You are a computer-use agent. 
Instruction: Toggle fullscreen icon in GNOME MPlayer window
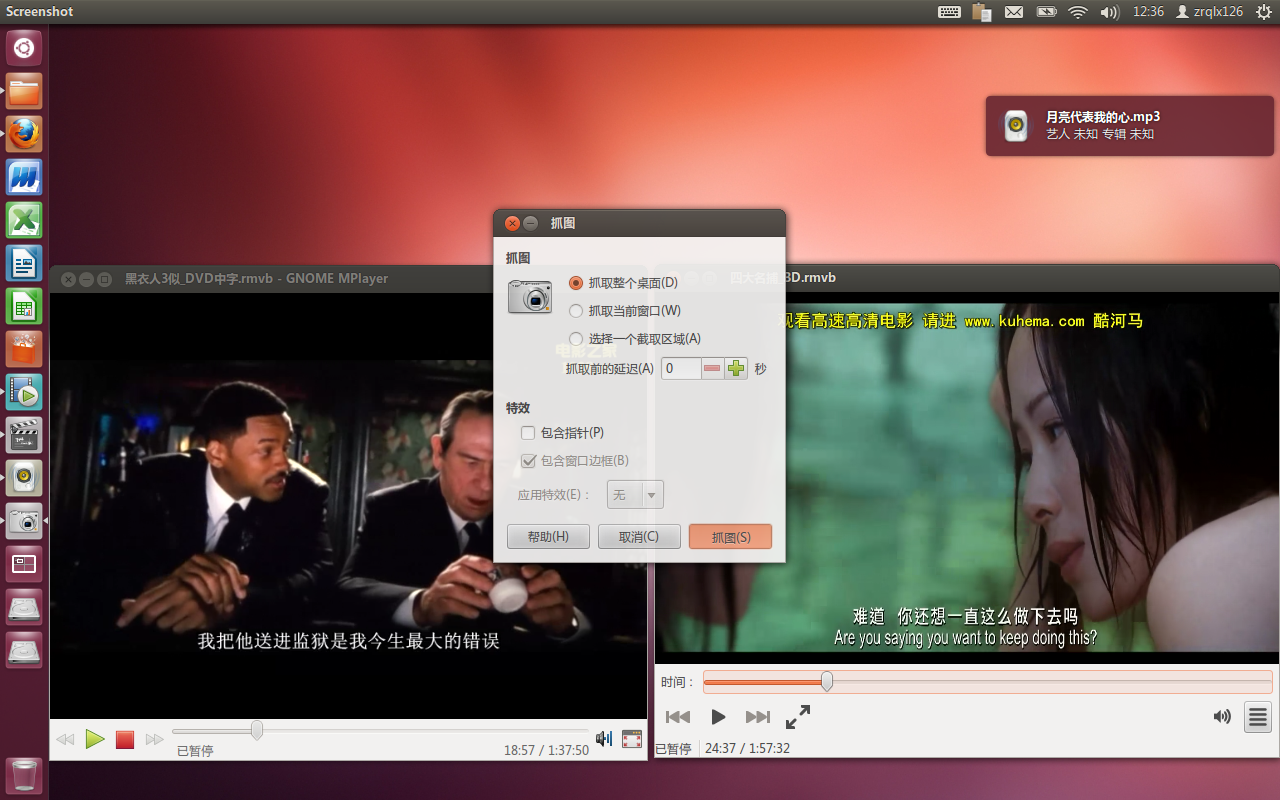click(x=632, y=739)
